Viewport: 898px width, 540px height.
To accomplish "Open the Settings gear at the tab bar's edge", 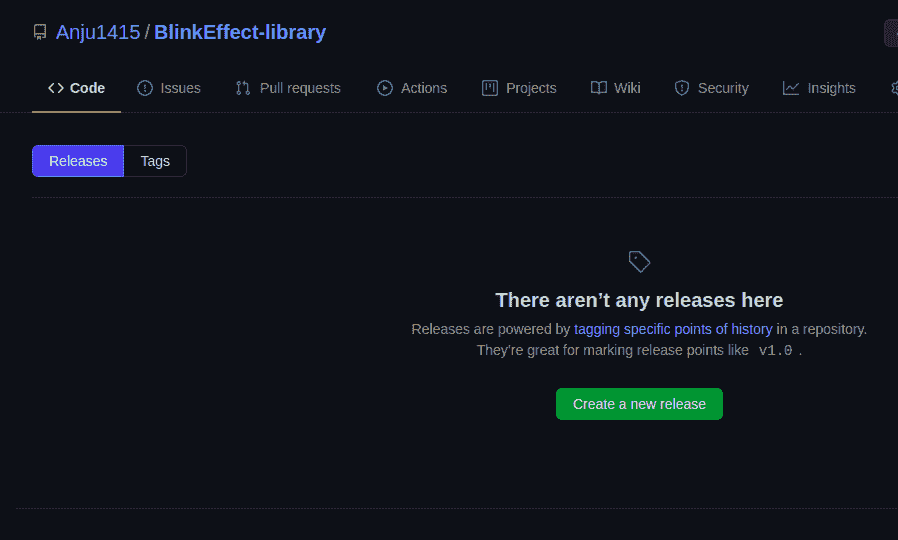I will pyautogui.click(x=894, y=88).
